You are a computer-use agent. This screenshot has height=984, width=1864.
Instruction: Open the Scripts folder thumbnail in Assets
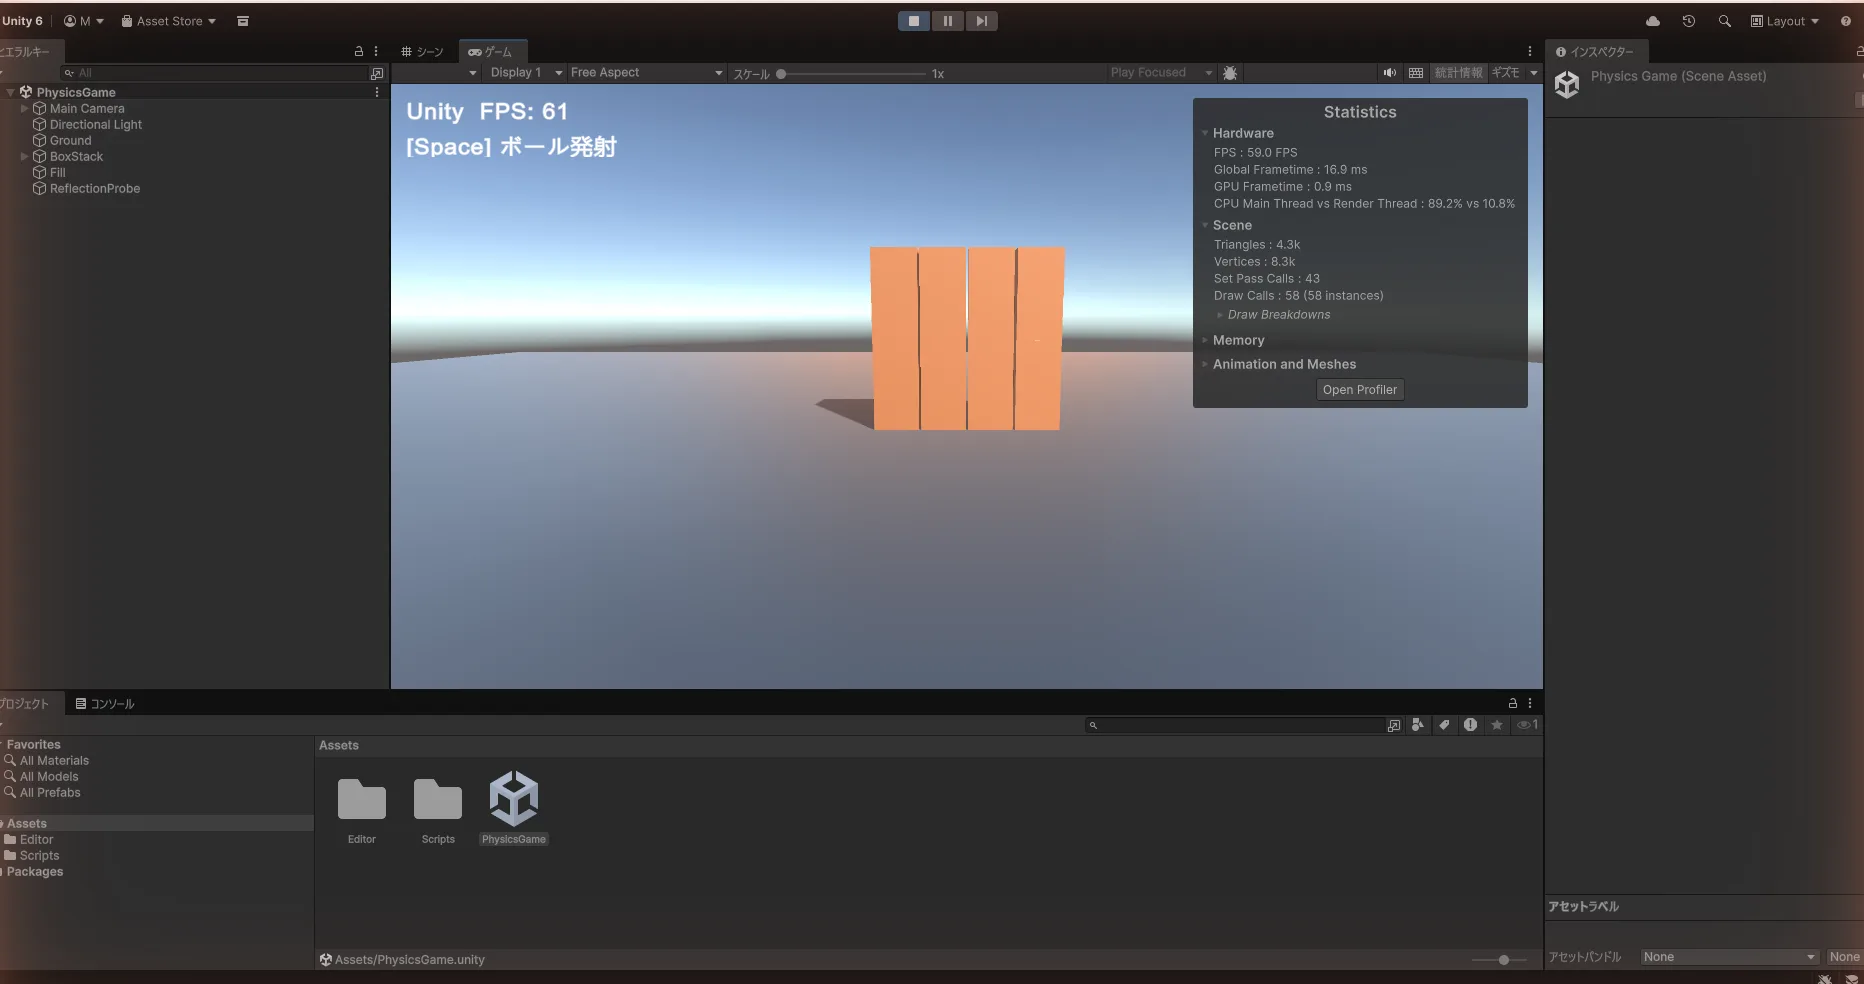coord(438,800)
